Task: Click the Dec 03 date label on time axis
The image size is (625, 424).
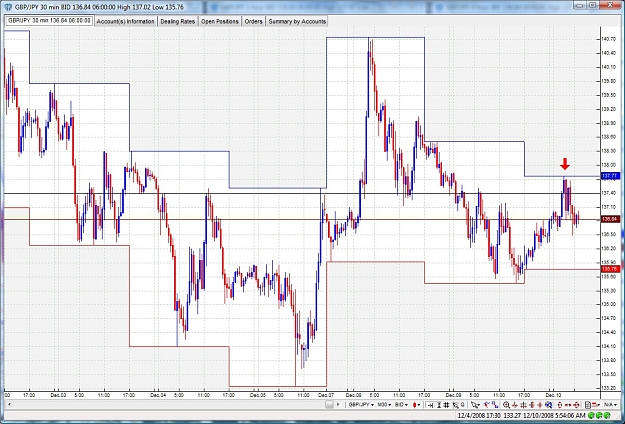Action: click(x=58, y=395)
